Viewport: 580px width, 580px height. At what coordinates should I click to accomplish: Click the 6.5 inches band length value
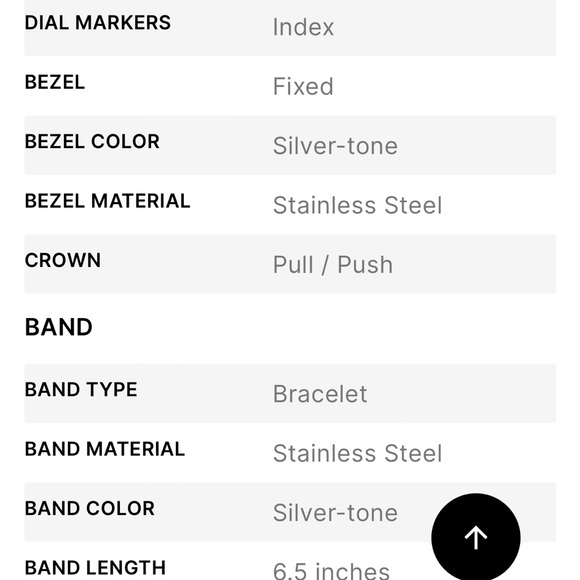point(331,571)
